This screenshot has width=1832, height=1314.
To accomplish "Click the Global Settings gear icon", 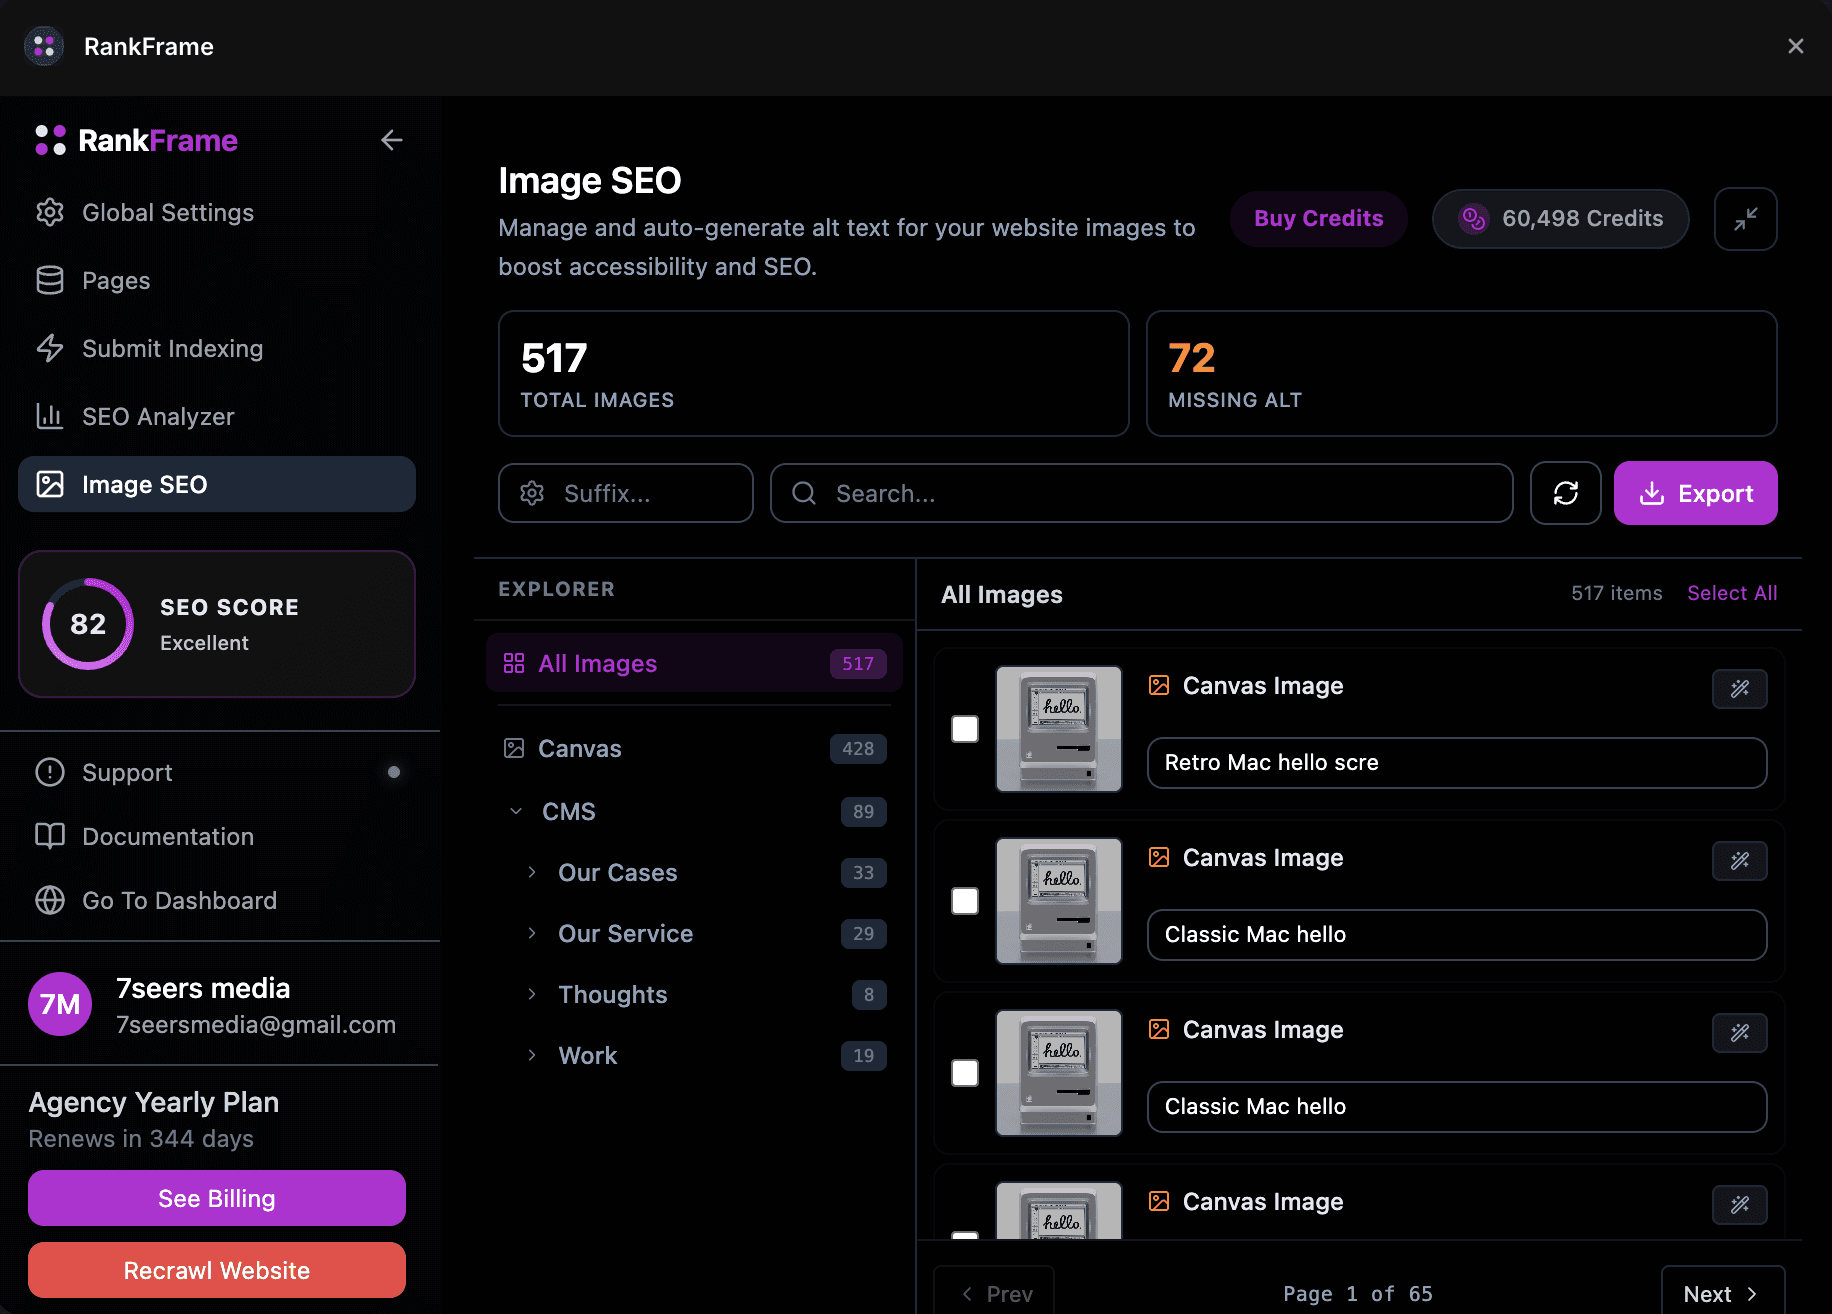I will pyautogui.click(x=50, y=212).
